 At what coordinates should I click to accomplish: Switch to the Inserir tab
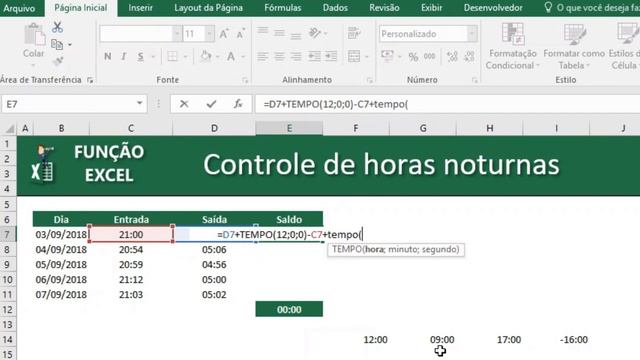point(140,8)
